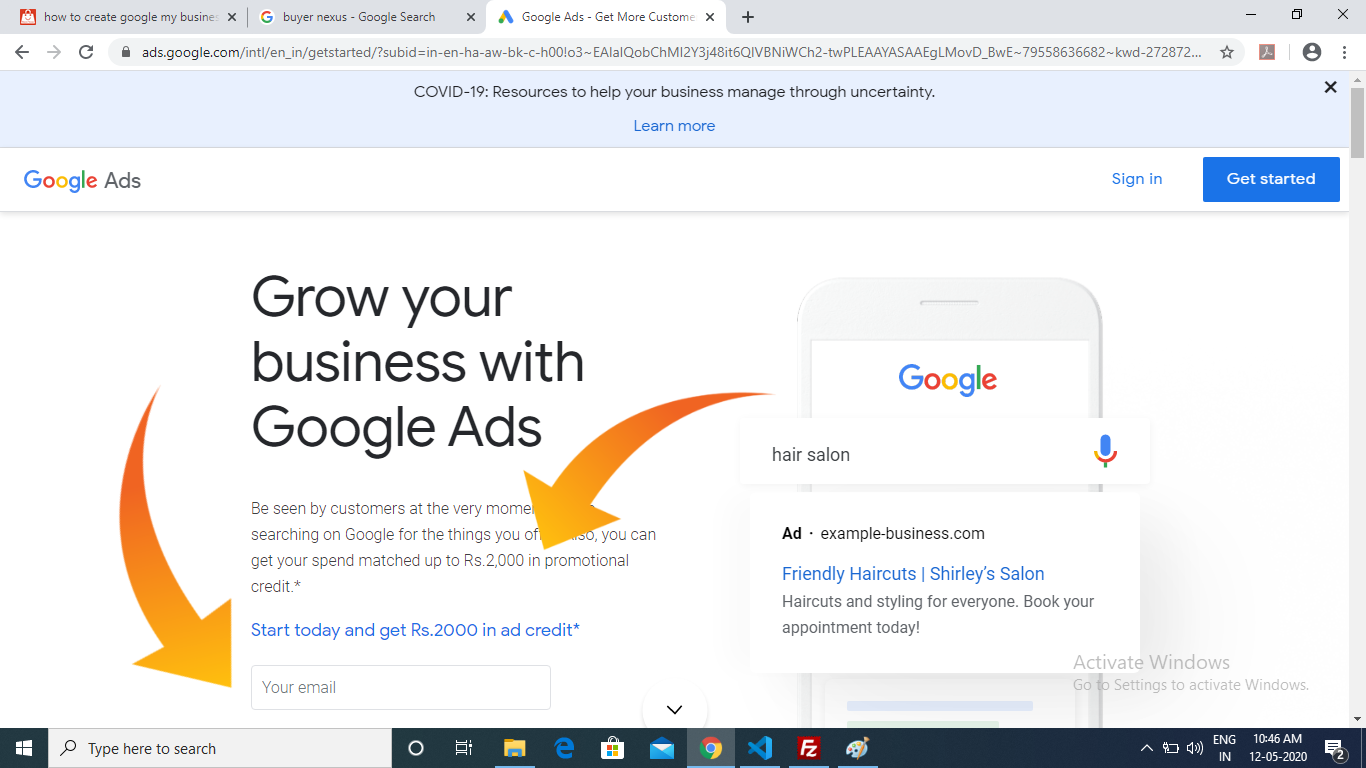Reload the Google Ads page
Viewport: 1366px width, 768px height.
tap(86, 52)
